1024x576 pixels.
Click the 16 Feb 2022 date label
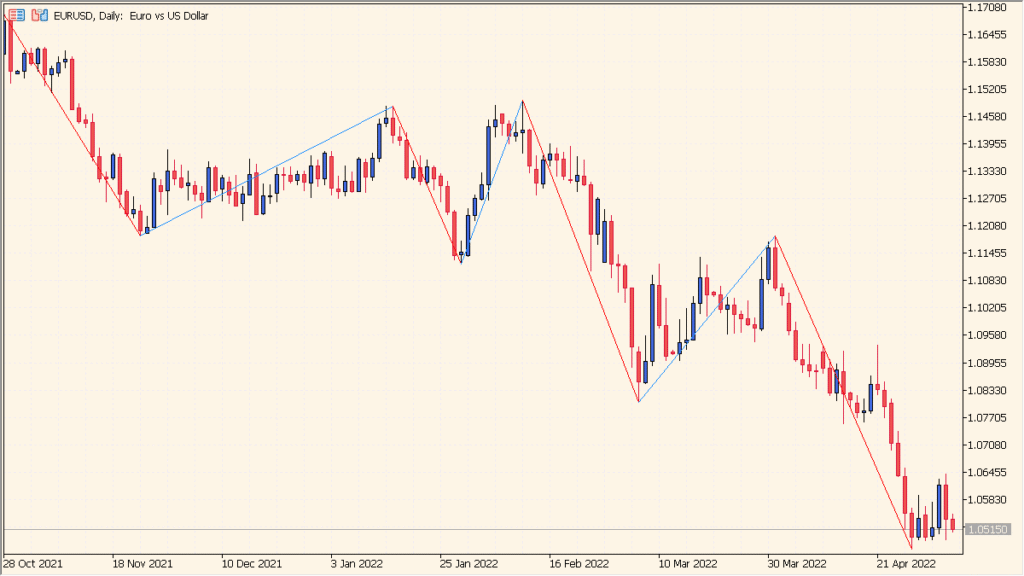click(579, 564)
